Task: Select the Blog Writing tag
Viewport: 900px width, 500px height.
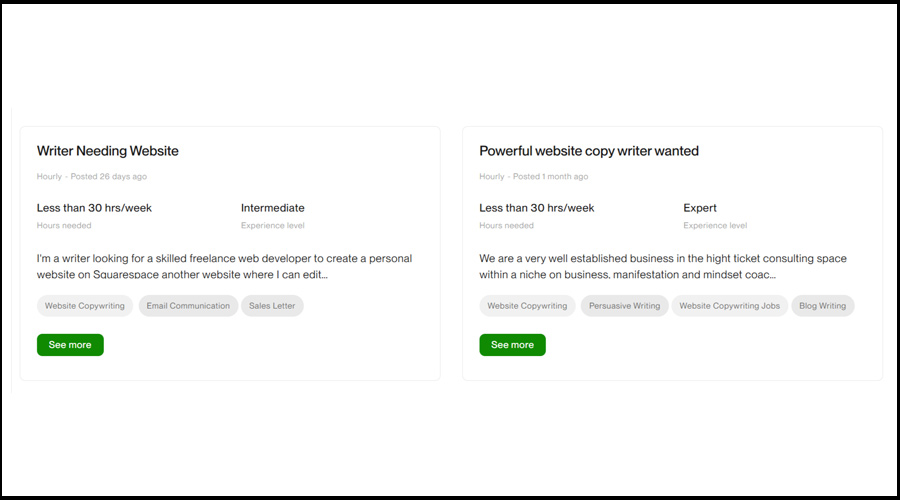Action: [x=823, y=306]
